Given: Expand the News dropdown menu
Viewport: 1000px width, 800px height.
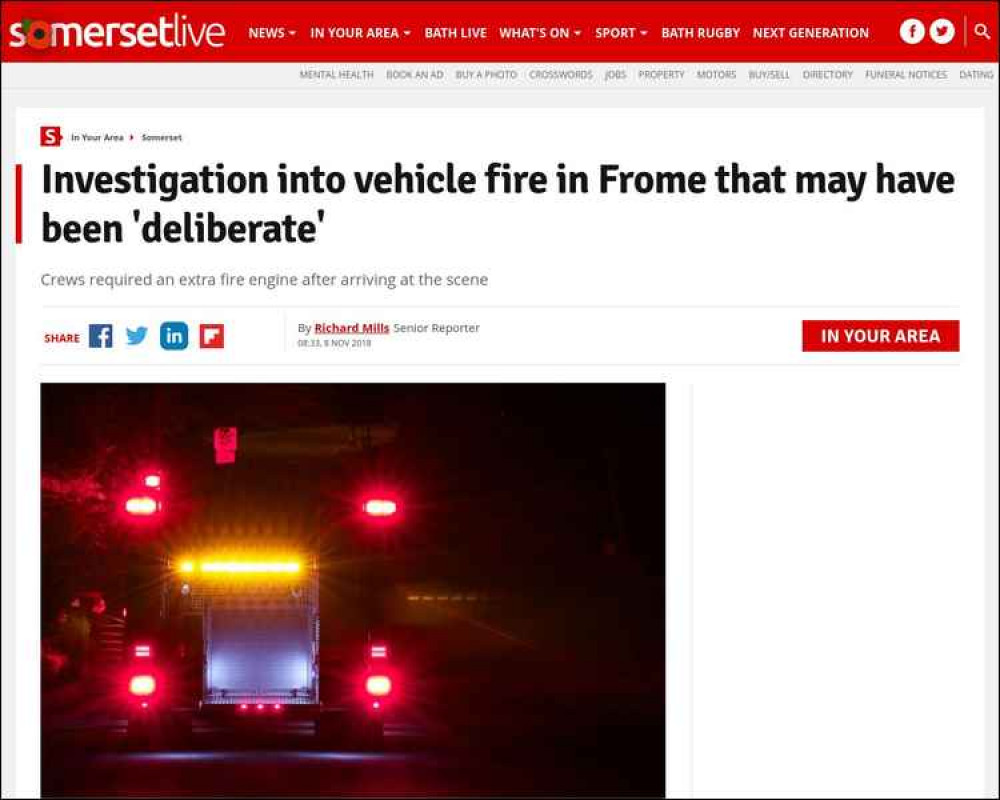Looking at the screenshot, I should (x=272, y=33).
